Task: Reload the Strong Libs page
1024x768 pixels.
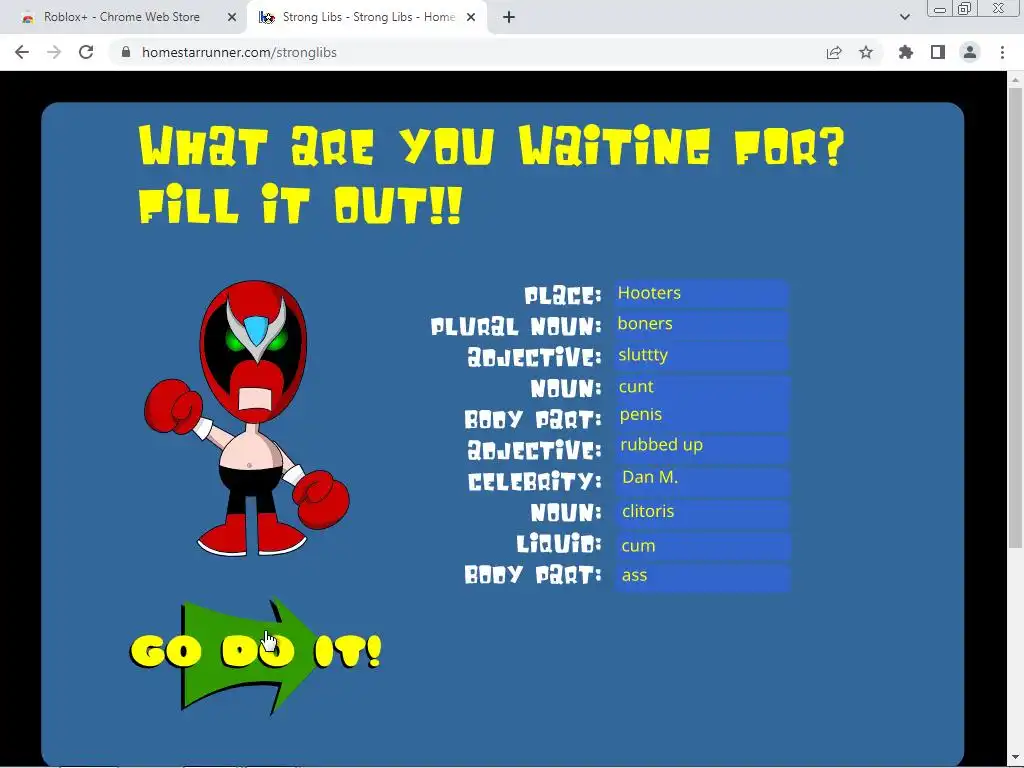Action: point(86,52)
